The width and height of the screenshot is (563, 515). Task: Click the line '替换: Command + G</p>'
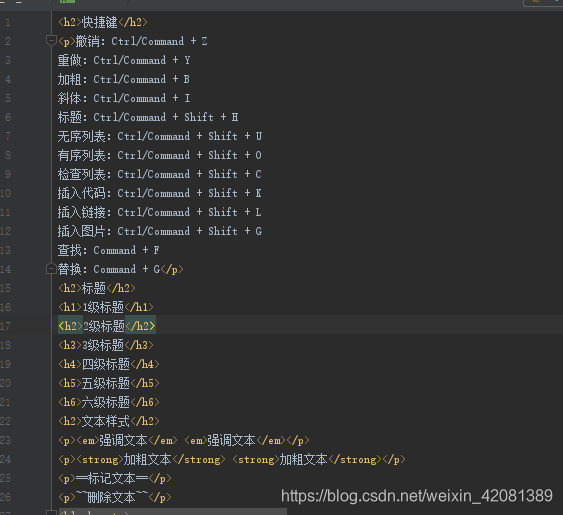tap(121, 269)
